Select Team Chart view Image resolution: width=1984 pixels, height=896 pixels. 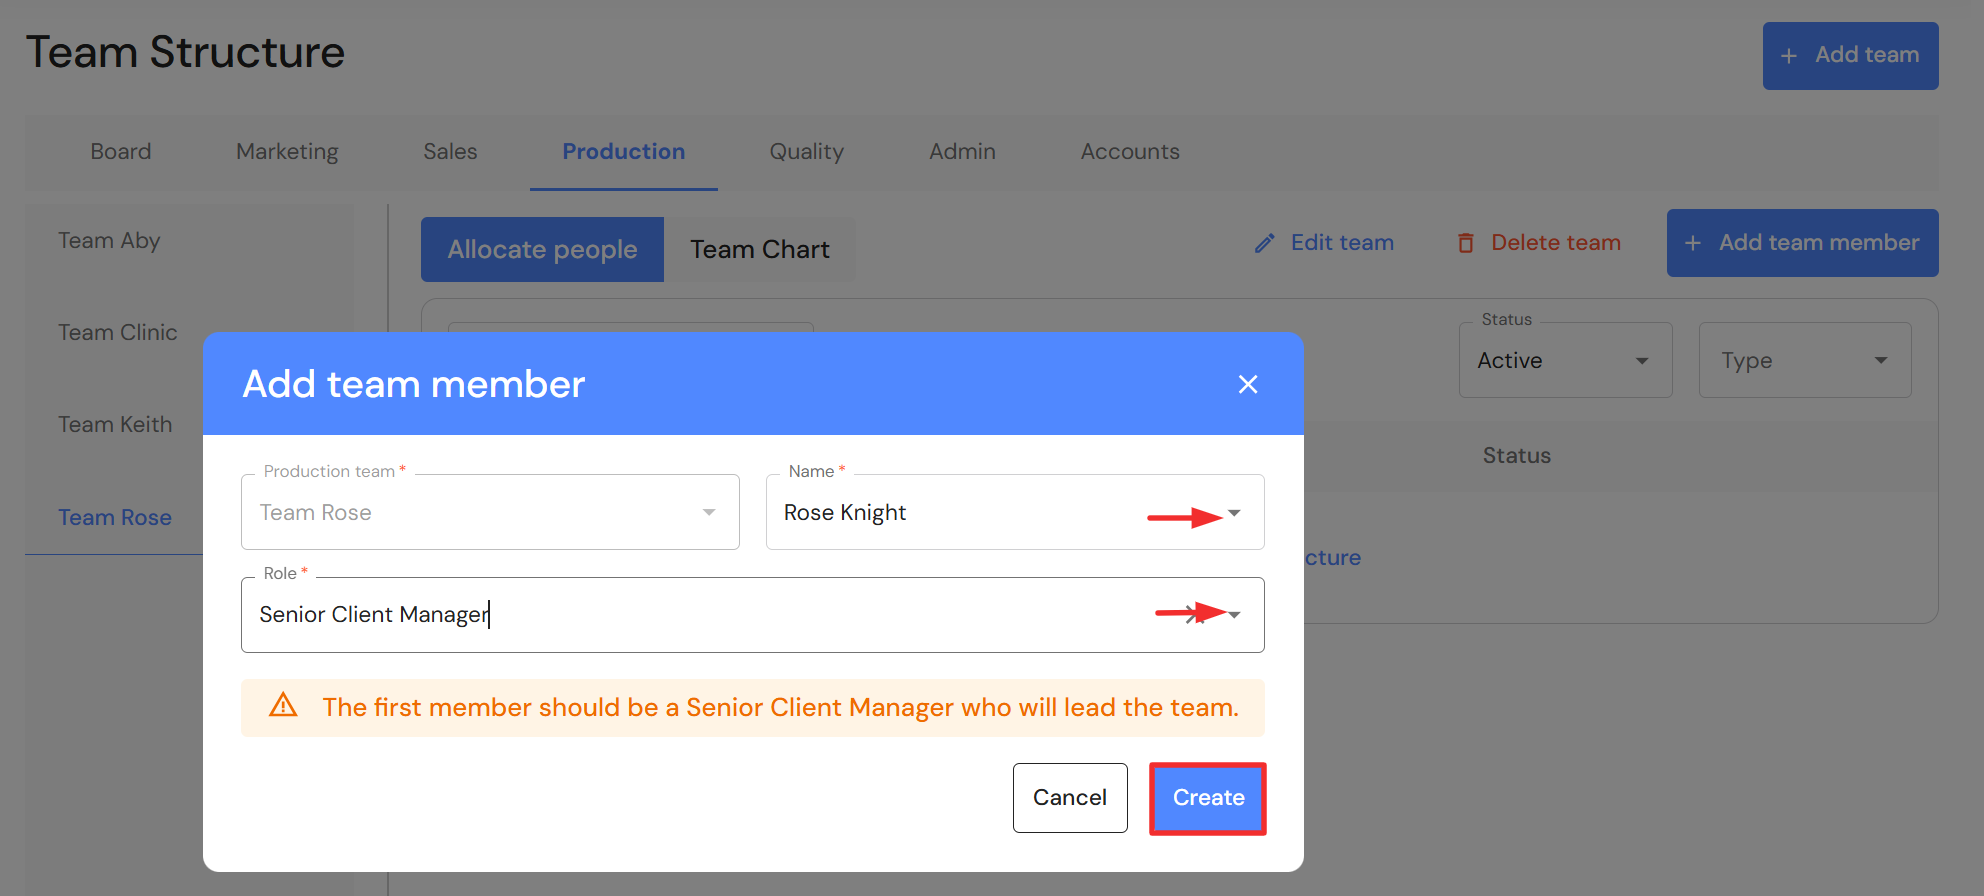[x=760, y=250]
